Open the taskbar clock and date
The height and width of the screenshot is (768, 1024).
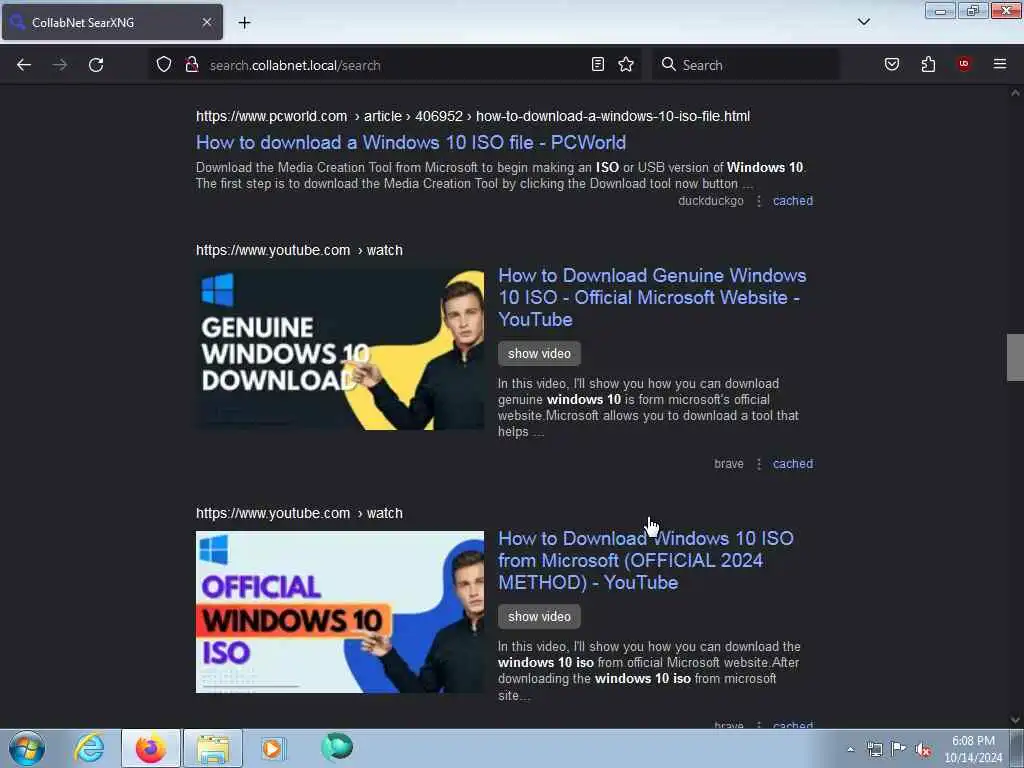(973, 749)
